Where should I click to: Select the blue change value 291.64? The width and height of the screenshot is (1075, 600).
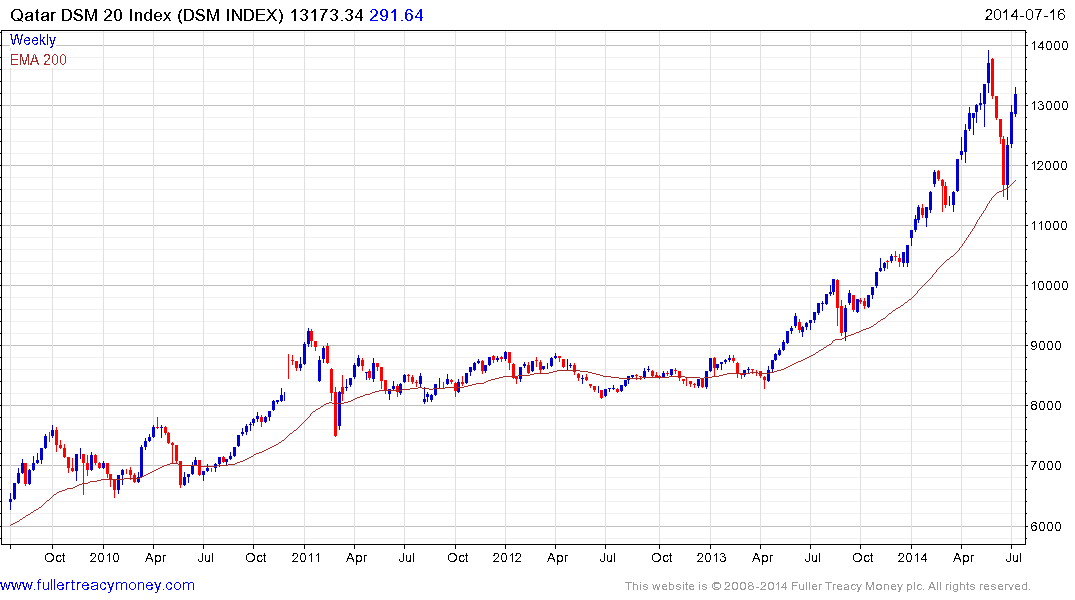[x=396, y=15]
